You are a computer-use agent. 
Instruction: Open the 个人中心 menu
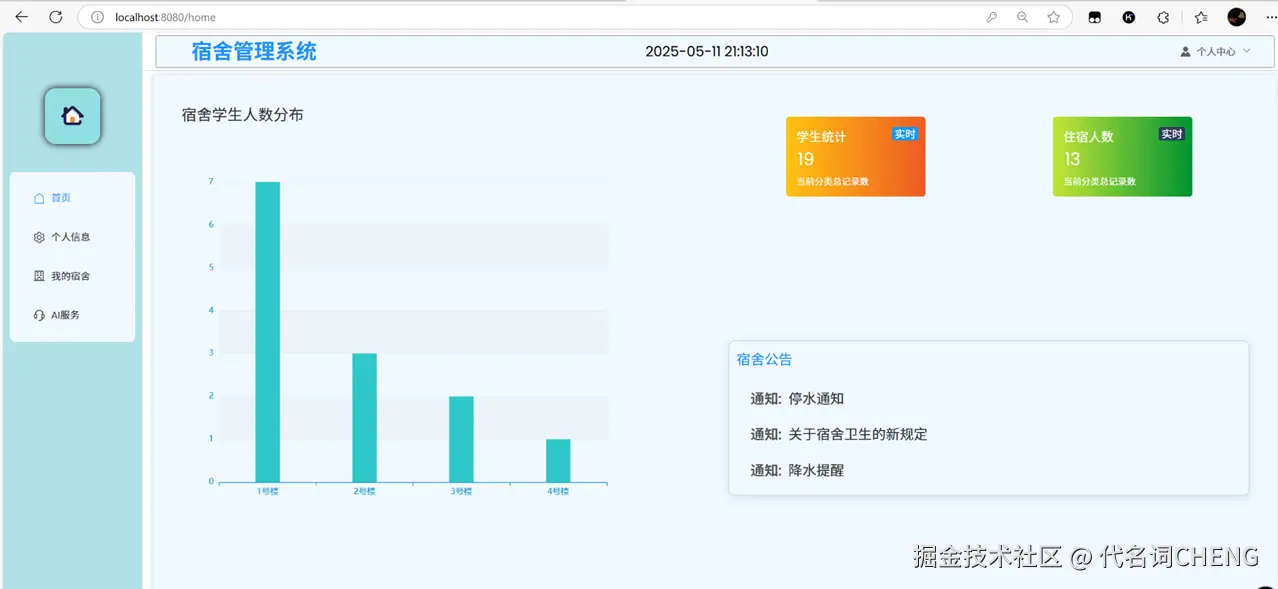point(1216,51)
